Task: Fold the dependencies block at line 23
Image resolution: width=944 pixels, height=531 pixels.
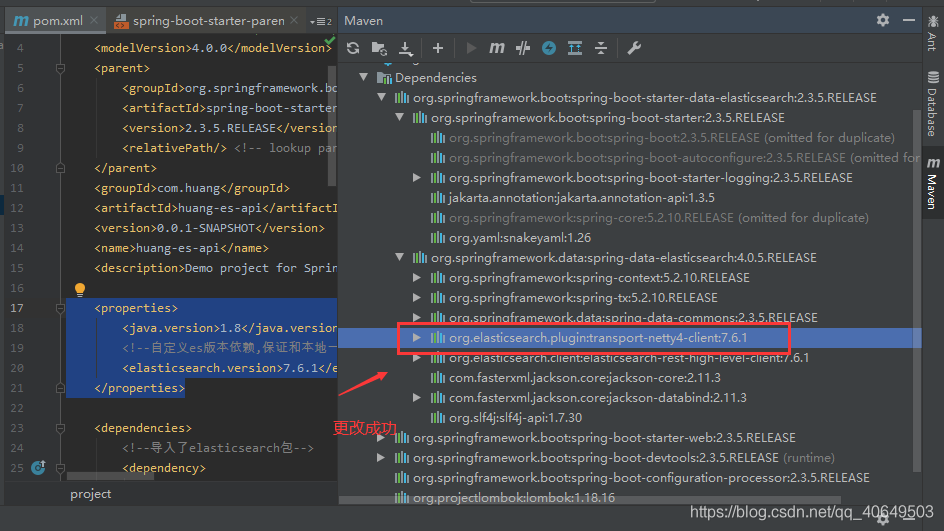Action: pos(60,428)
